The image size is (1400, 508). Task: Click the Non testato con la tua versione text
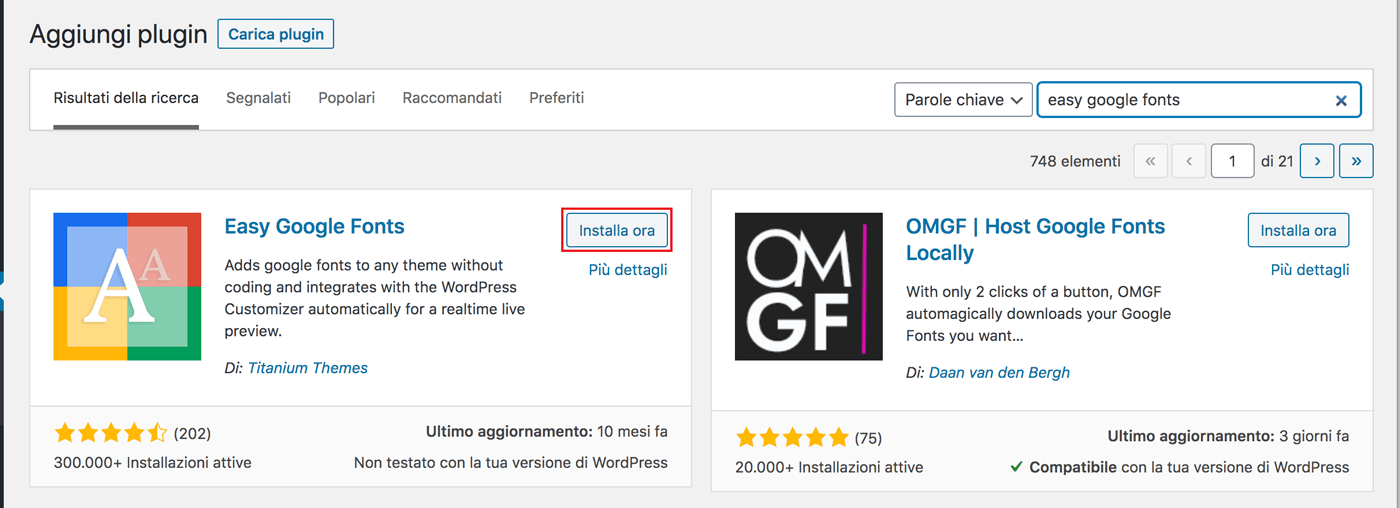[x=511, y=463]
